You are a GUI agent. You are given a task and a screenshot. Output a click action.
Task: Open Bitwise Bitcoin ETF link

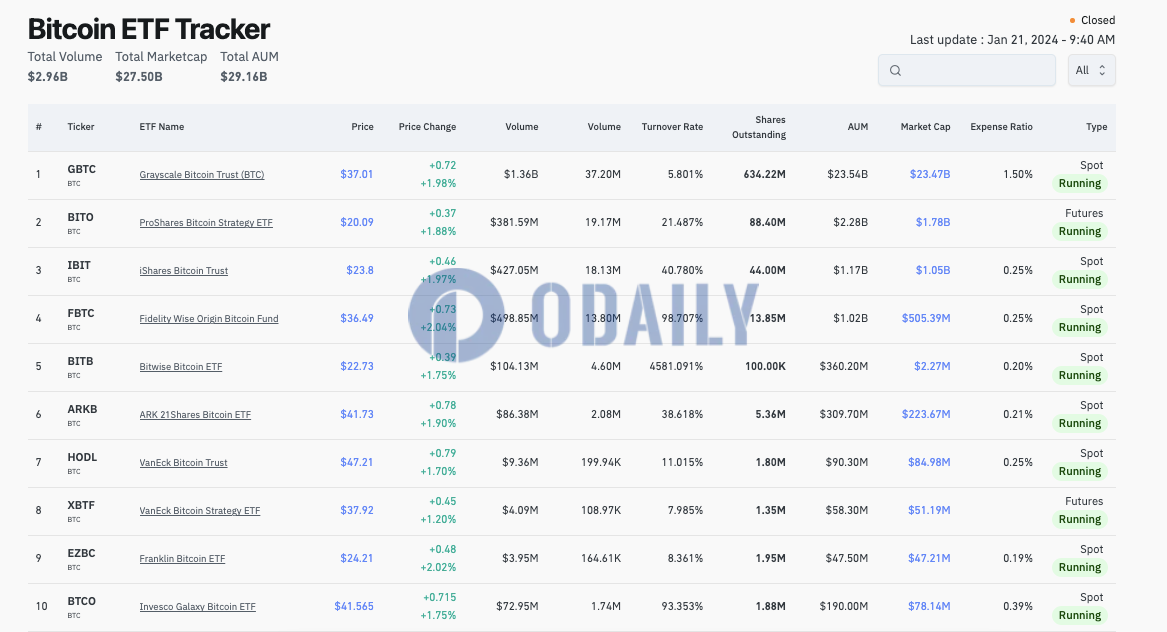(x=181, y=367)
